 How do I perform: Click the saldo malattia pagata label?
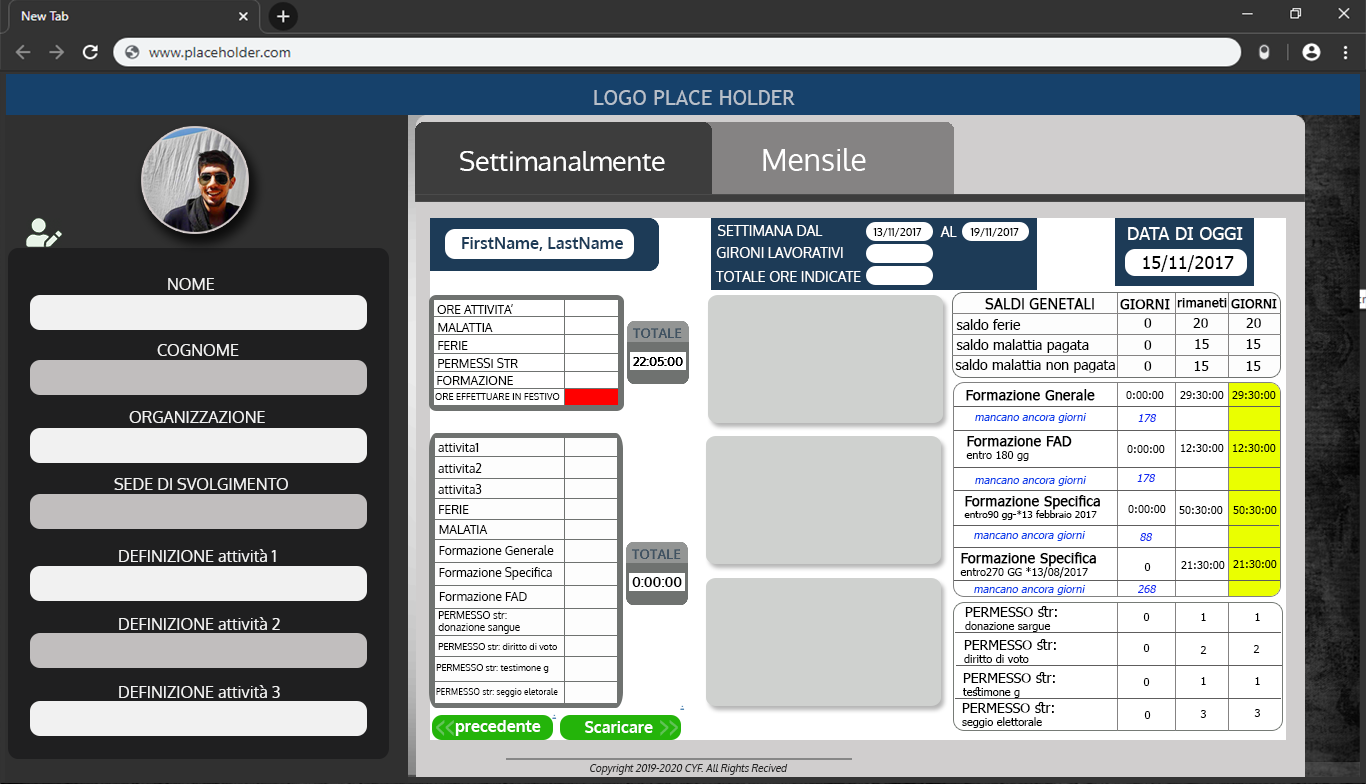(x=1022, y=345)
